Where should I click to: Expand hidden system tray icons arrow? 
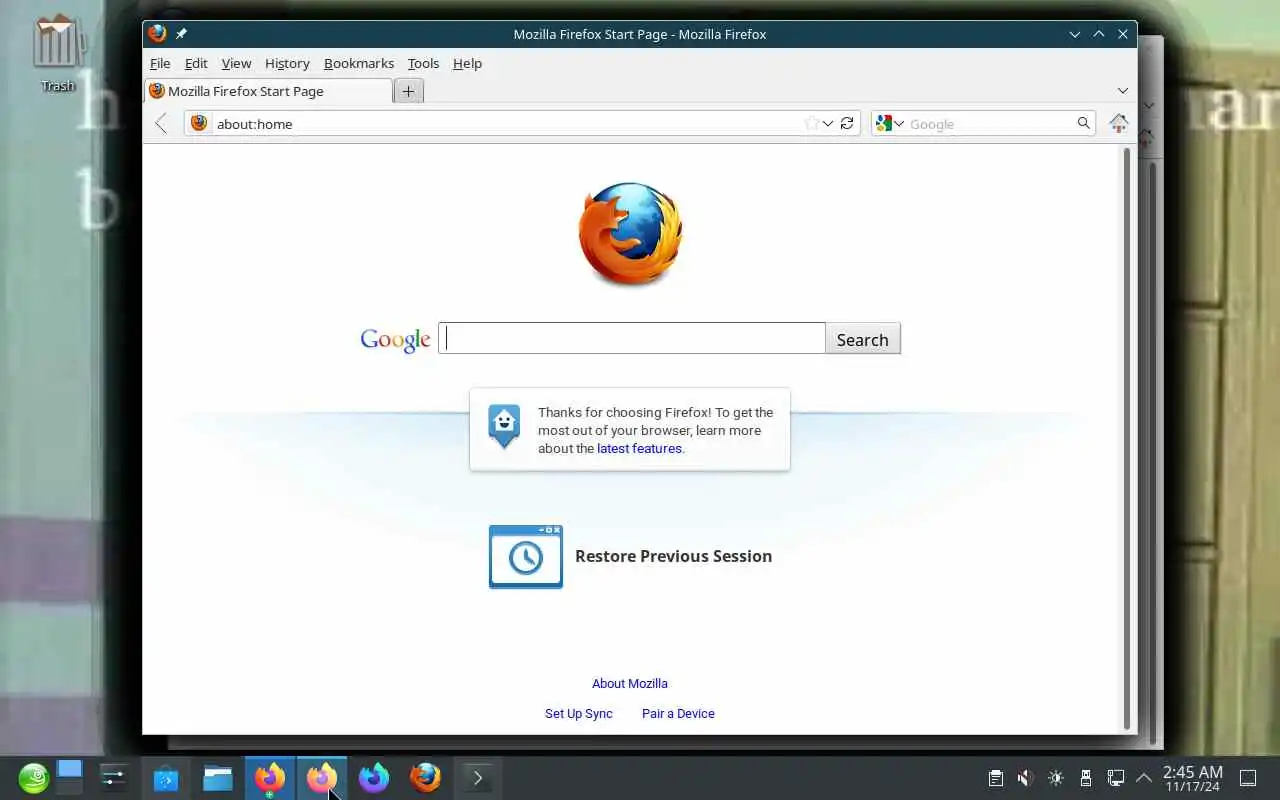point(1144,777)
